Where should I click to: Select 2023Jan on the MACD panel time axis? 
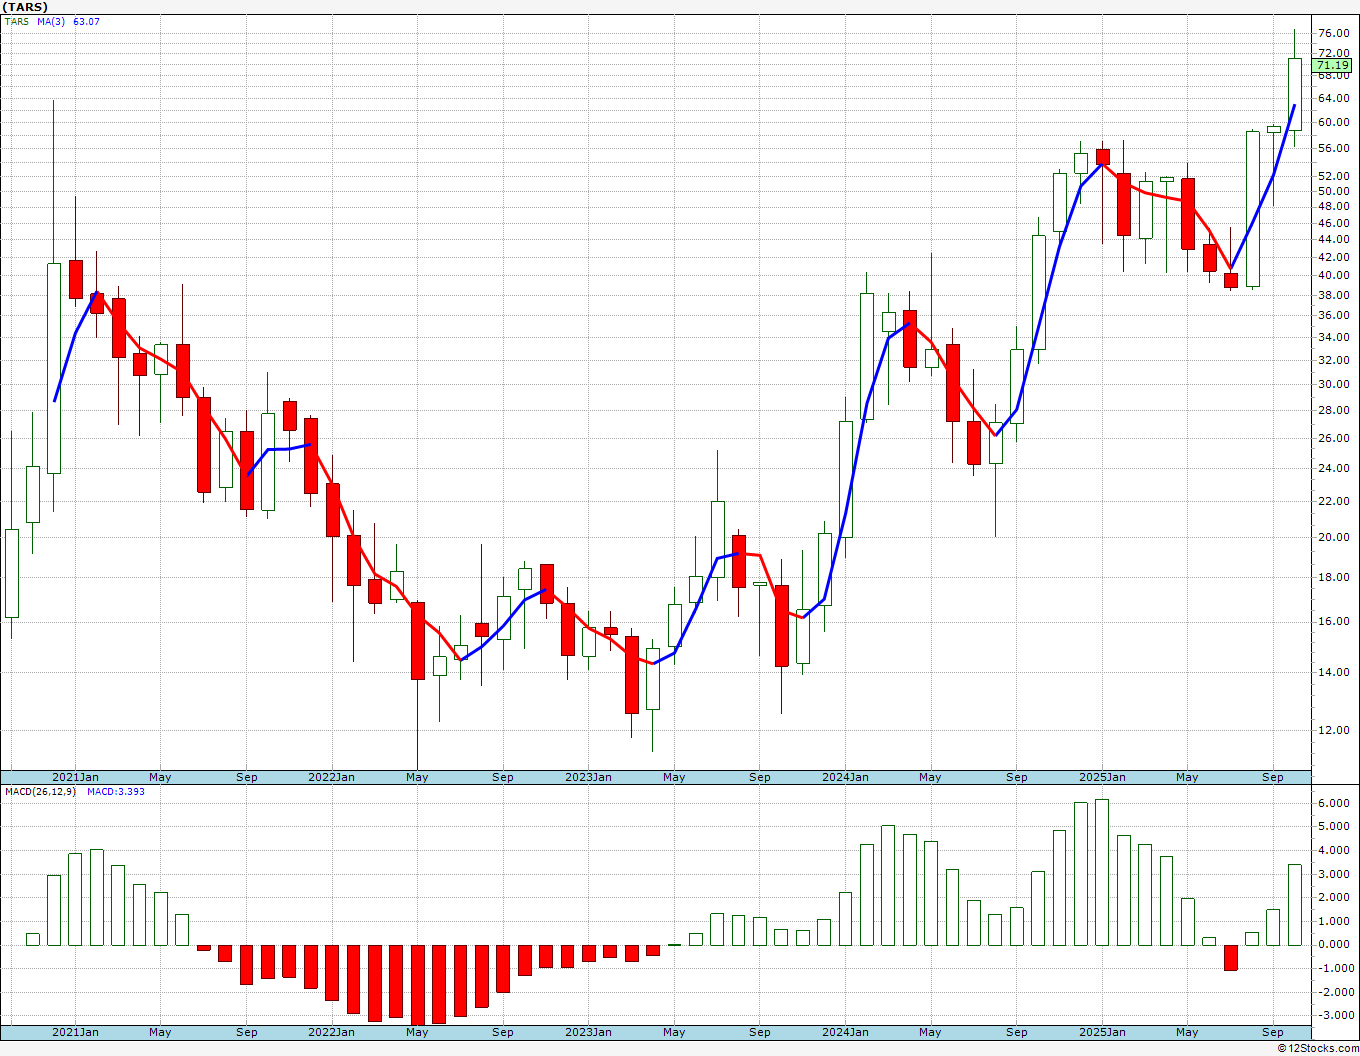[x=588, y=1032]
